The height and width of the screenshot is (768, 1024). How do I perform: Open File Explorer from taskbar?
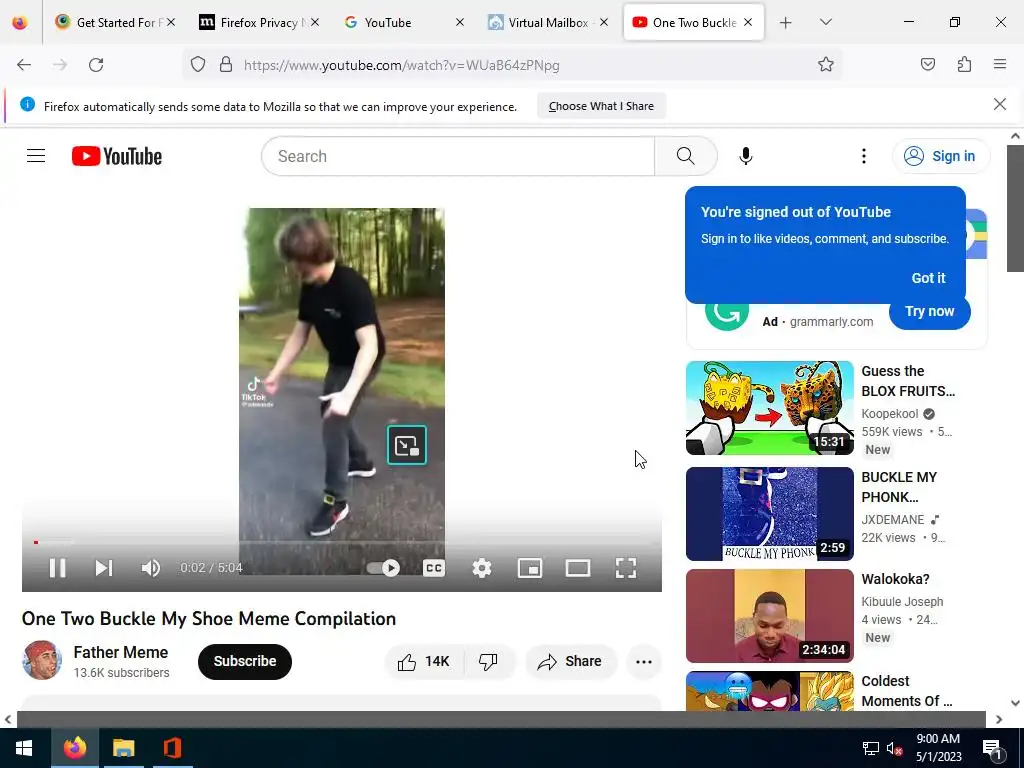coord(123,748)
